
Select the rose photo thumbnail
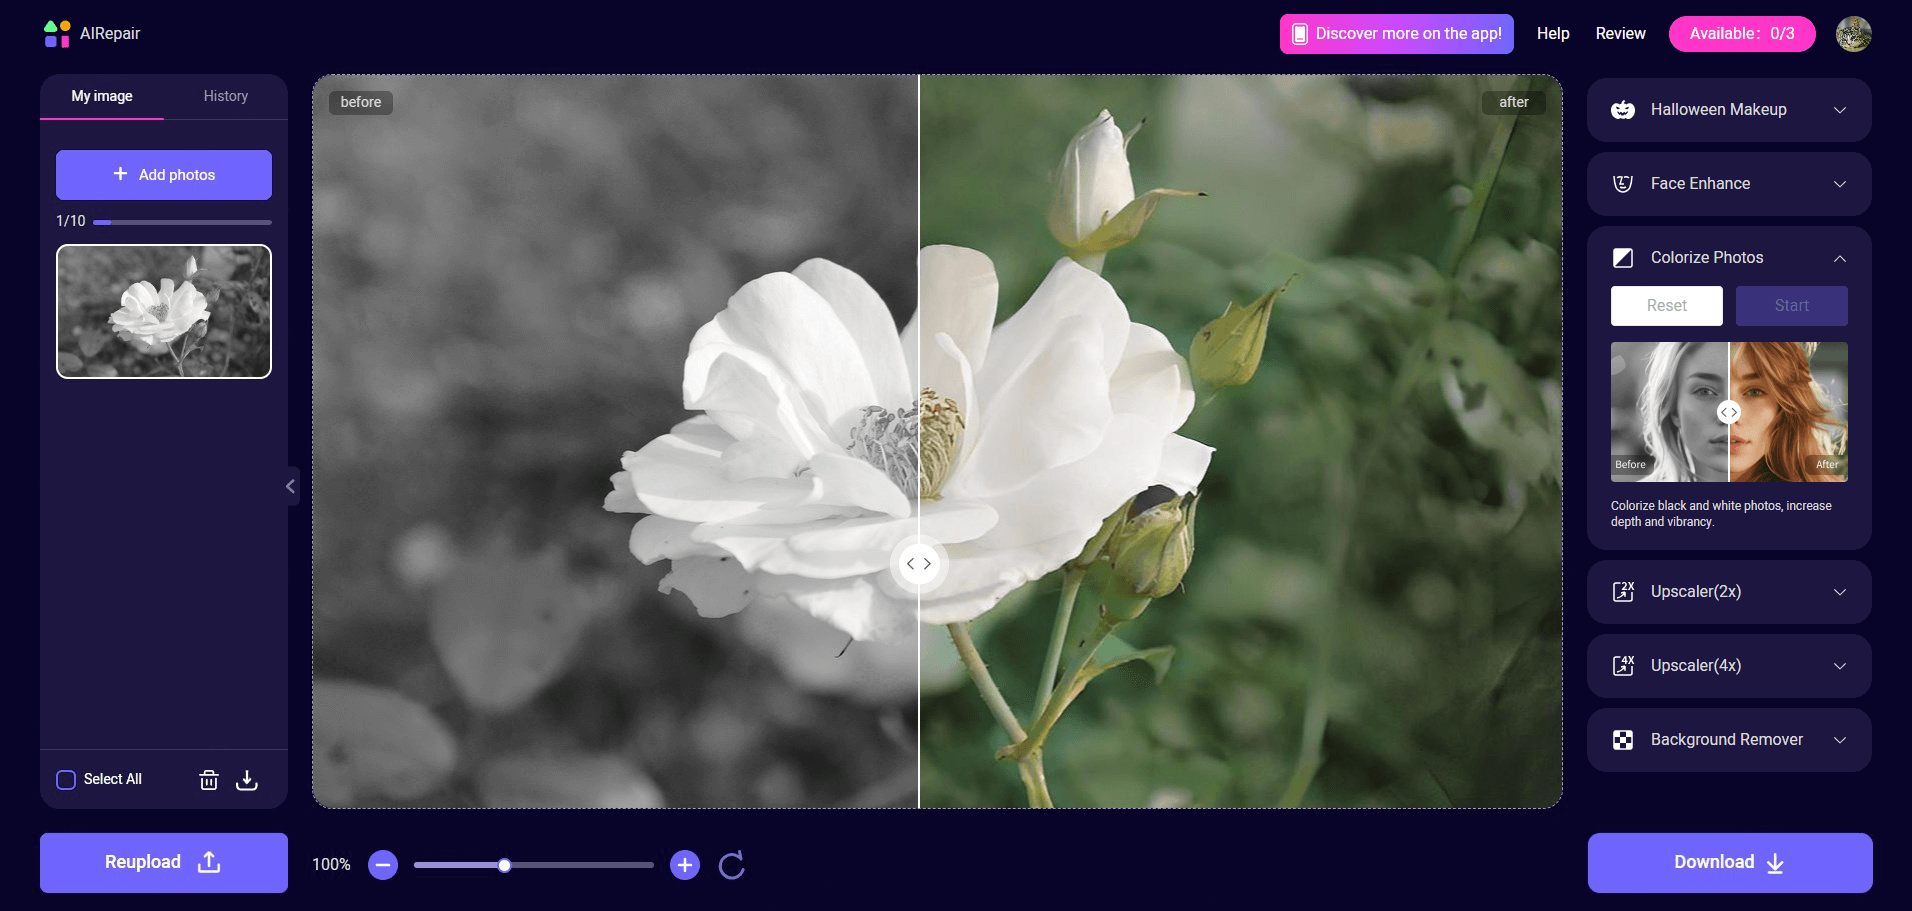click(163, 311)
